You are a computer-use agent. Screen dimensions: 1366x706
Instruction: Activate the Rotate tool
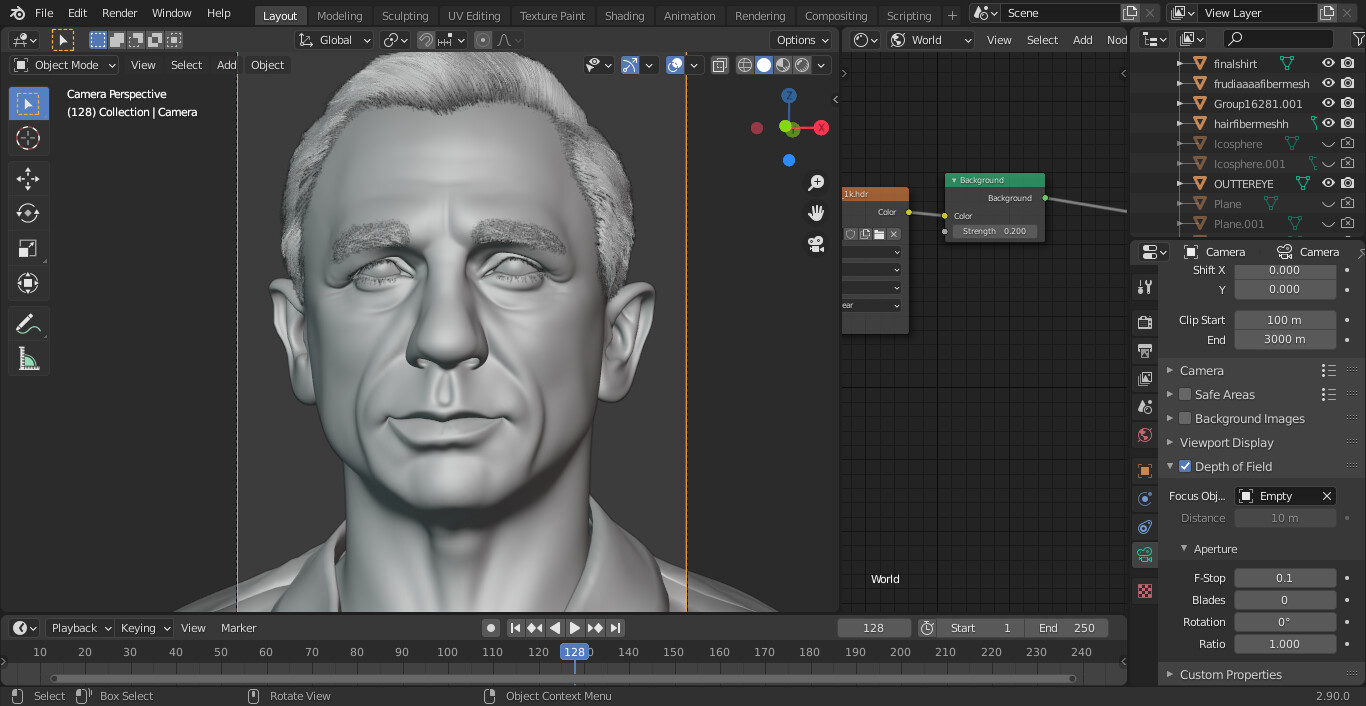28,214
